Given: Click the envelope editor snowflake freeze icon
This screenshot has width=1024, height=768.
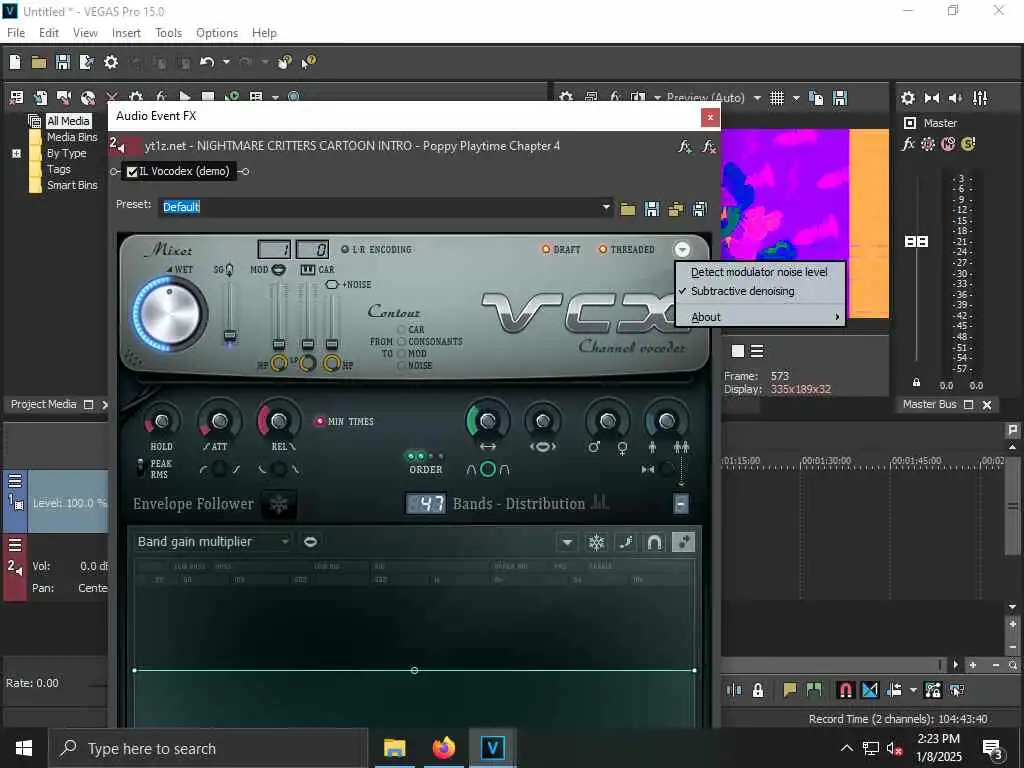Looking at the screenshot, I should click(596, 543).
